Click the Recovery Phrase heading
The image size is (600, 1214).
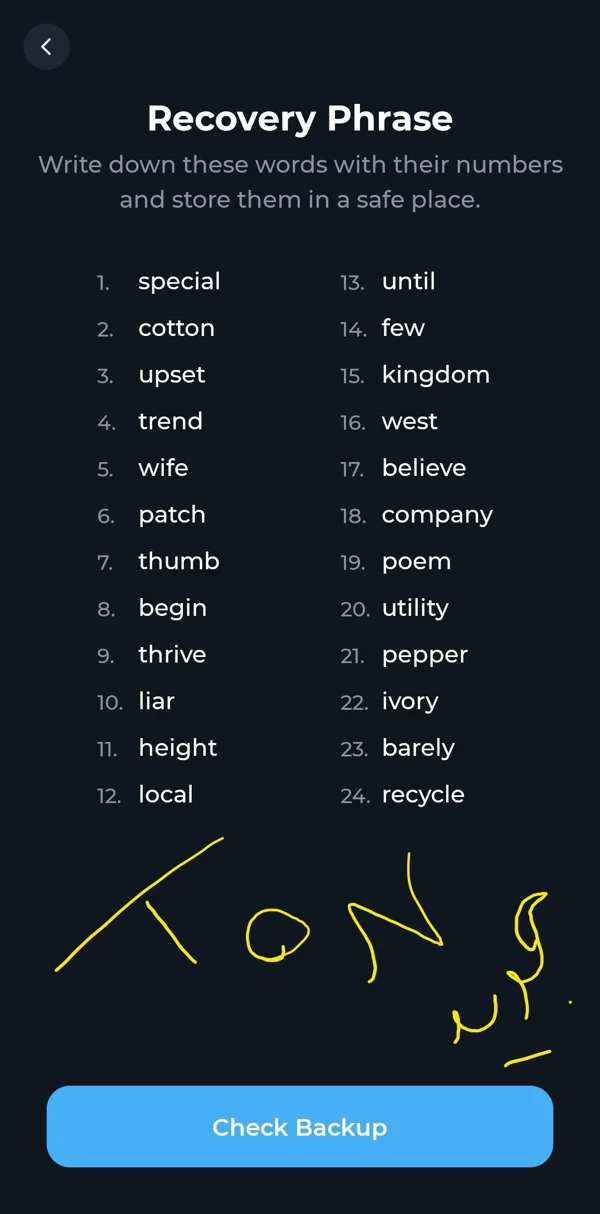point(300,119)
